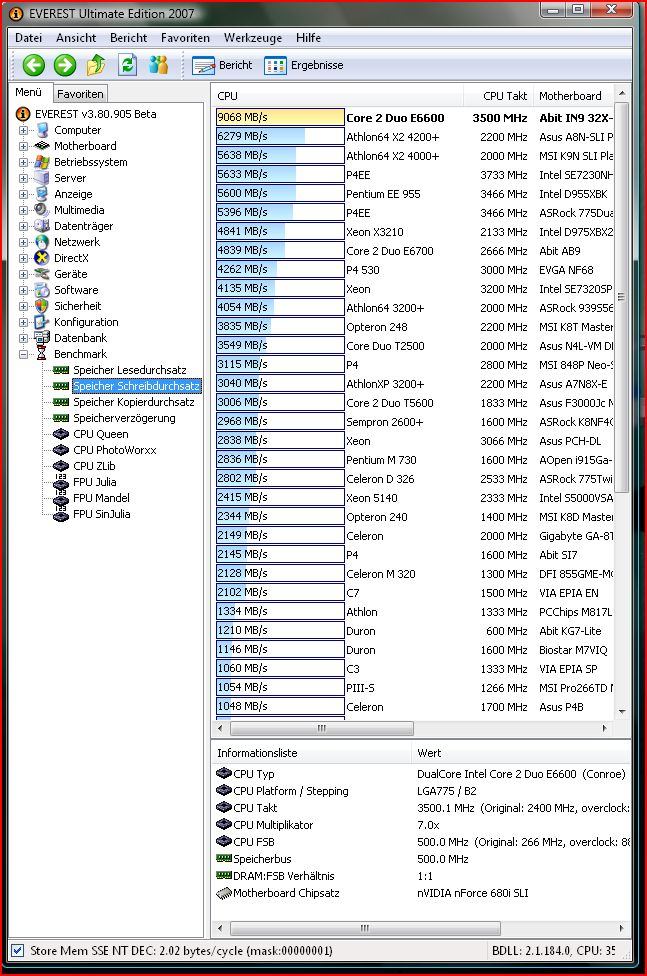Click the users/community toolbar icon
The width and height of the screenshot is (647, 976).
pyautogui.click(x=159, y=65)
